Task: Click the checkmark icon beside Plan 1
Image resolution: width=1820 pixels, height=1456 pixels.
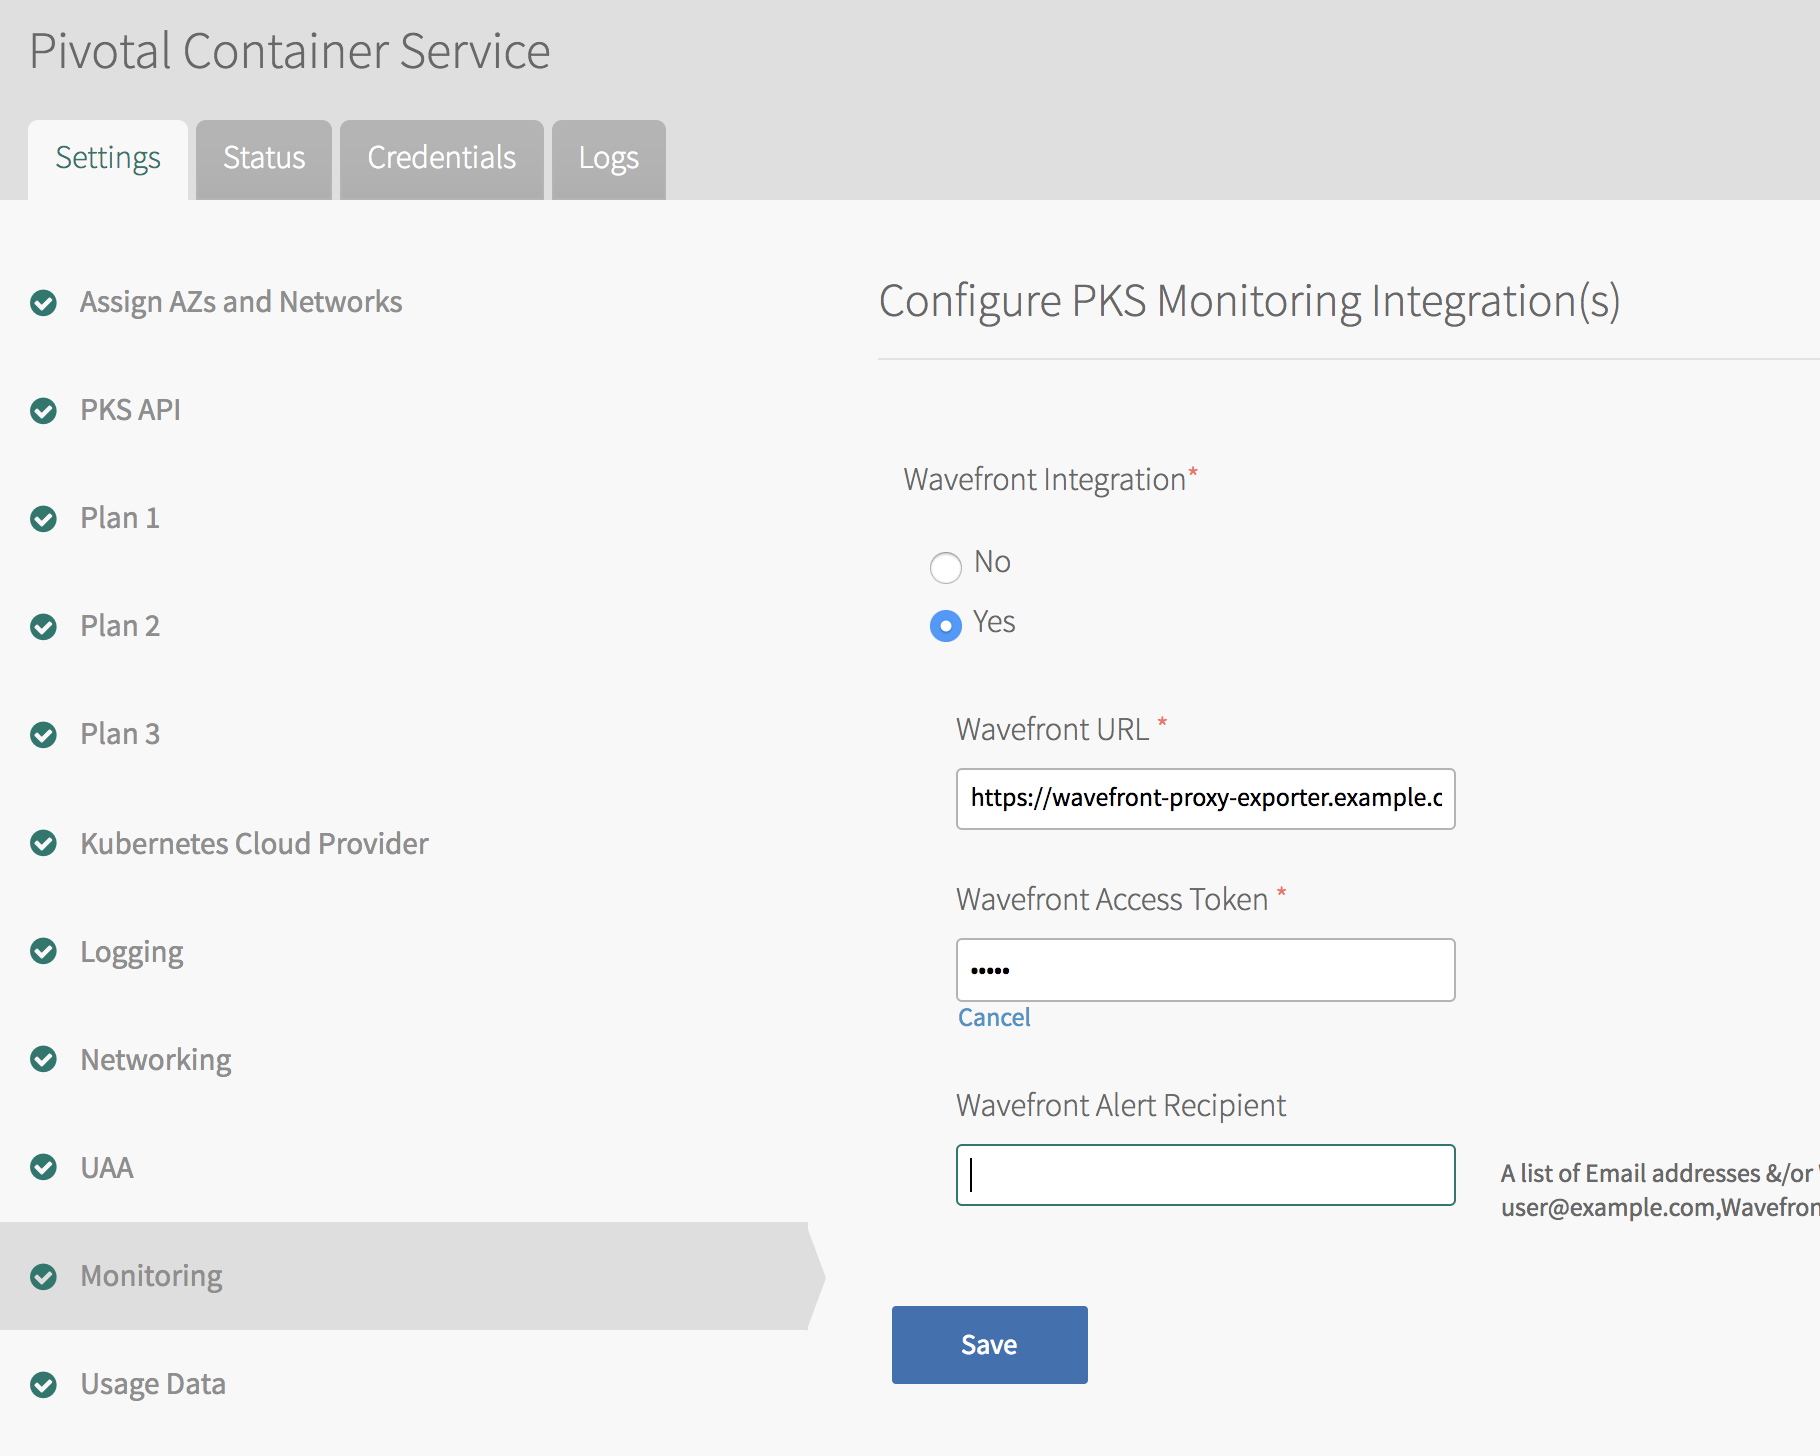Action: 43,519
